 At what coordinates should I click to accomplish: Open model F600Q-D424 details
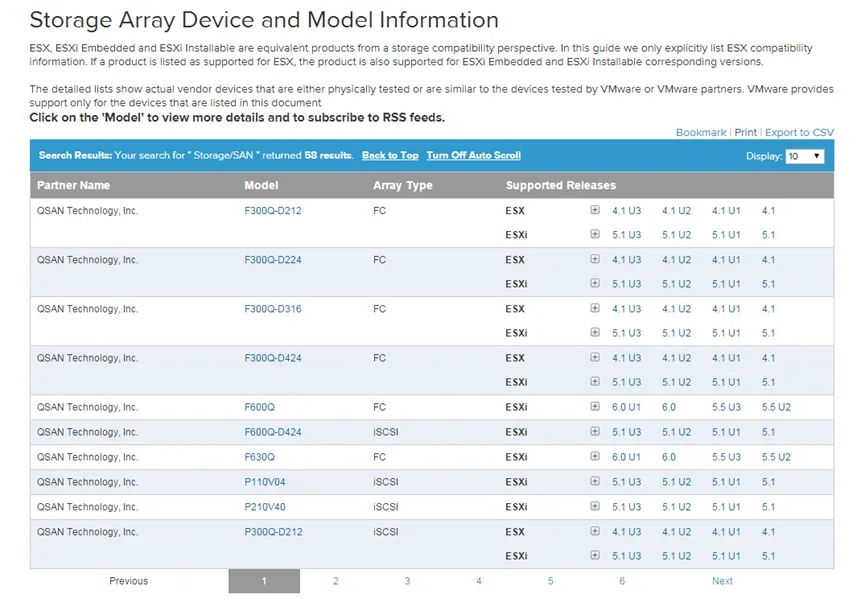click(x=273, y=432)
